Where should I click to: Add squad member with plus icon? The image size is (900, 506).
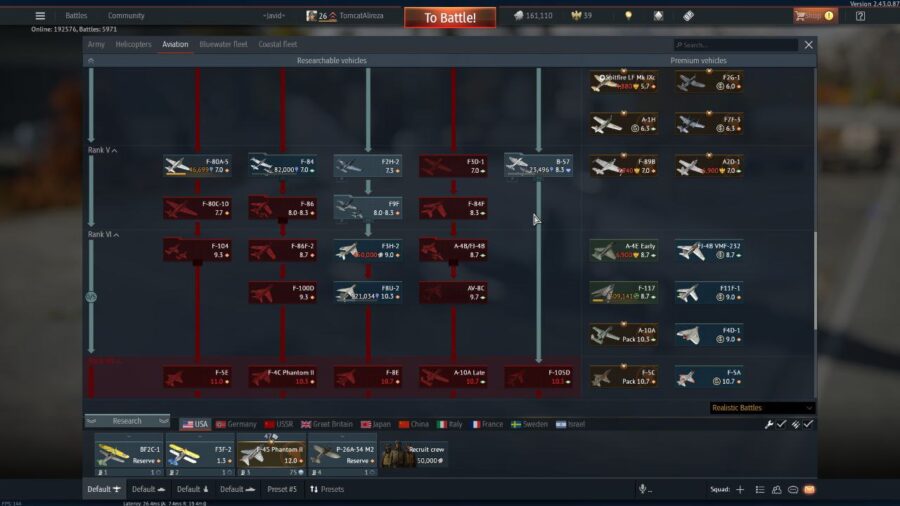(x=740, y=489)
